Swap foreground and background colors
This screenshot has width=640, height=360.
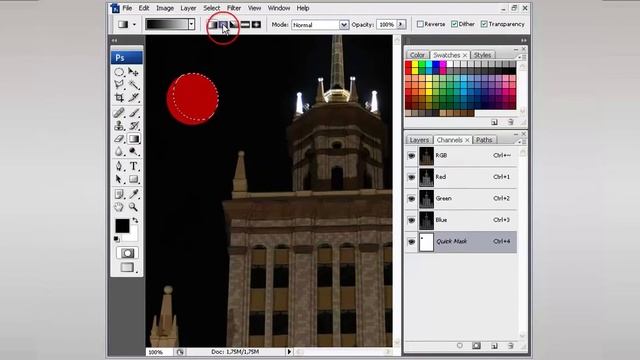pos(135,221)
